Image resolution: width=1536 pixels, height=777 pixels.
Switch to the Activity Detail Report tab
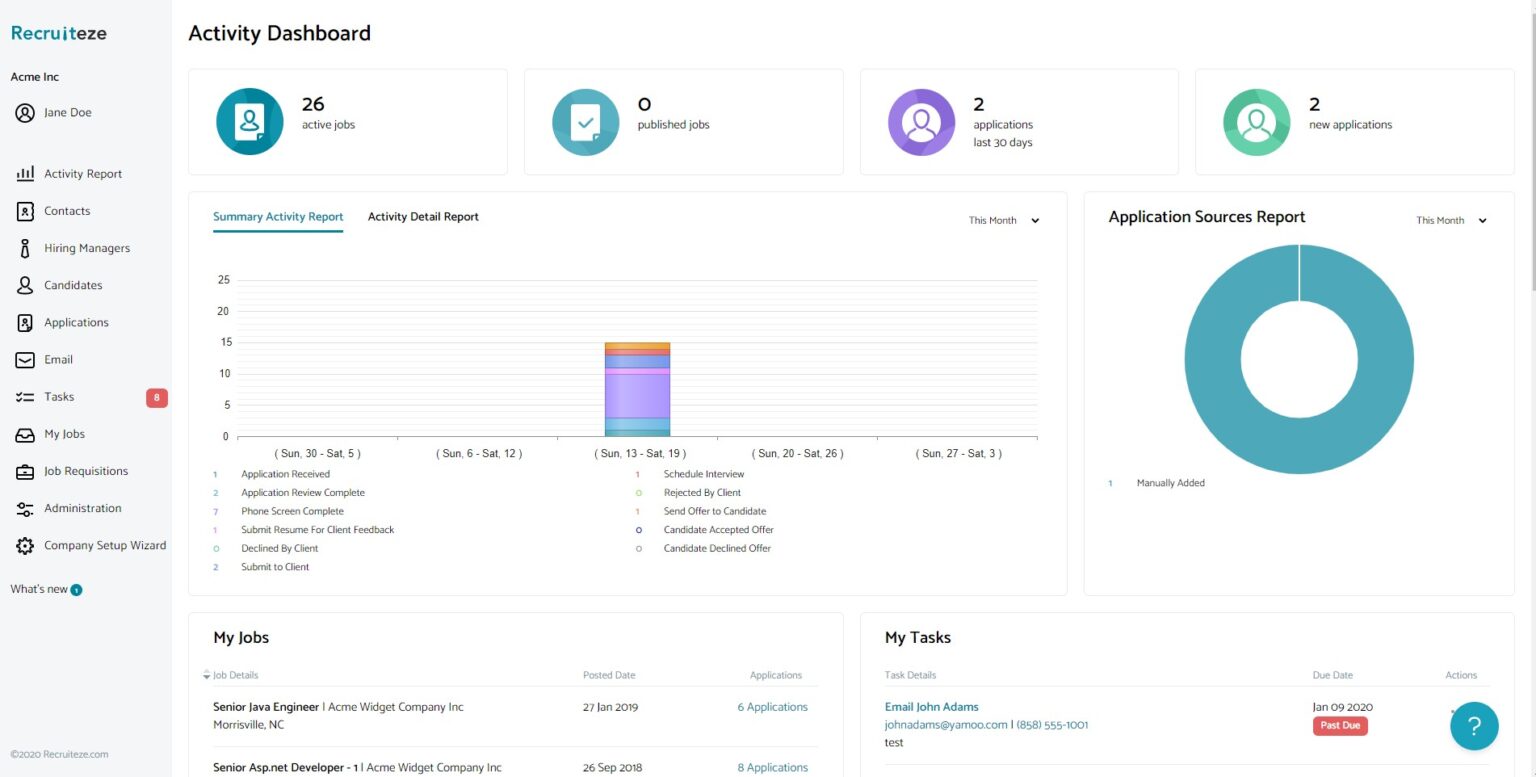(x=423, y=216)
